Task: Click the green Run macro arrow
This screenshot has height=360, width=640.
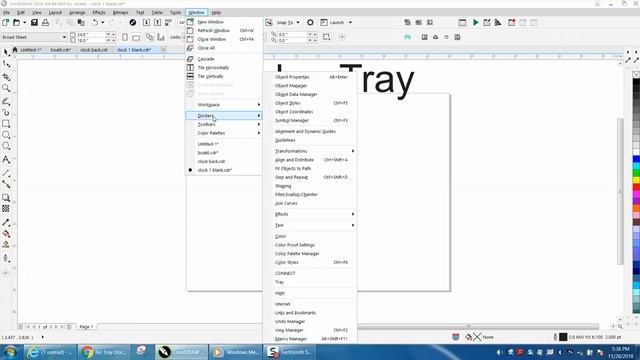Action: (476, 22)
